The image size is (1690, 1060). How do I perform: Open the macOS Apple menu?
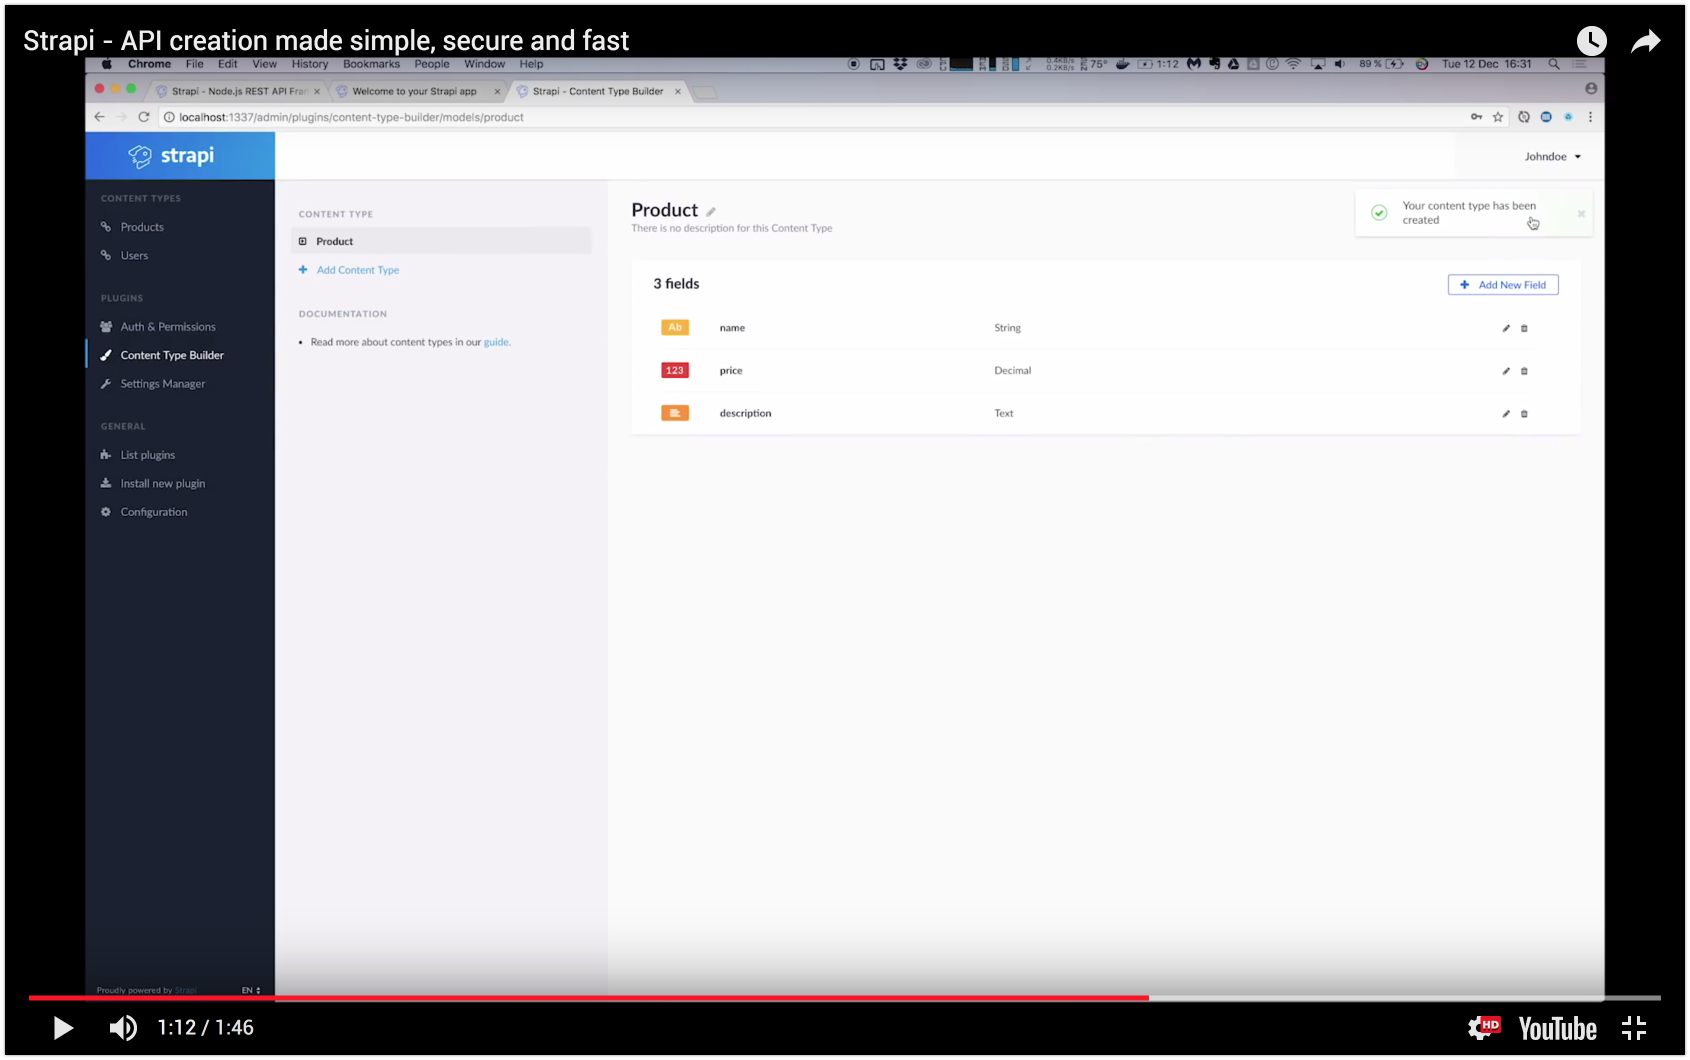[107, 64]
